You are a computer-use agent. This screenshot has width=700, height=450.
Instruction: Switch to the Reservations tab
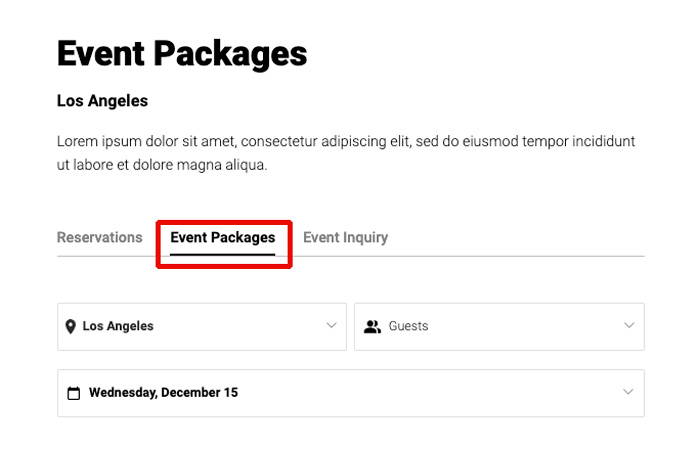pyautogui.click(x=100, y=238)
